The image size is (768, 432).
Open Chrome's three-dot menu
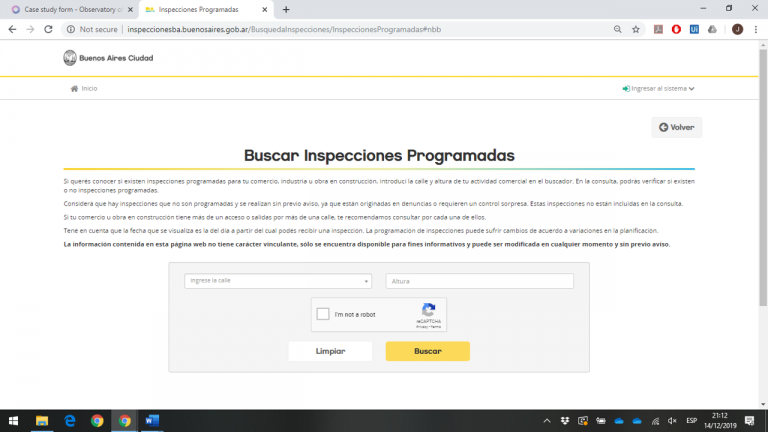pyautogui.click(x=755, y=30)
